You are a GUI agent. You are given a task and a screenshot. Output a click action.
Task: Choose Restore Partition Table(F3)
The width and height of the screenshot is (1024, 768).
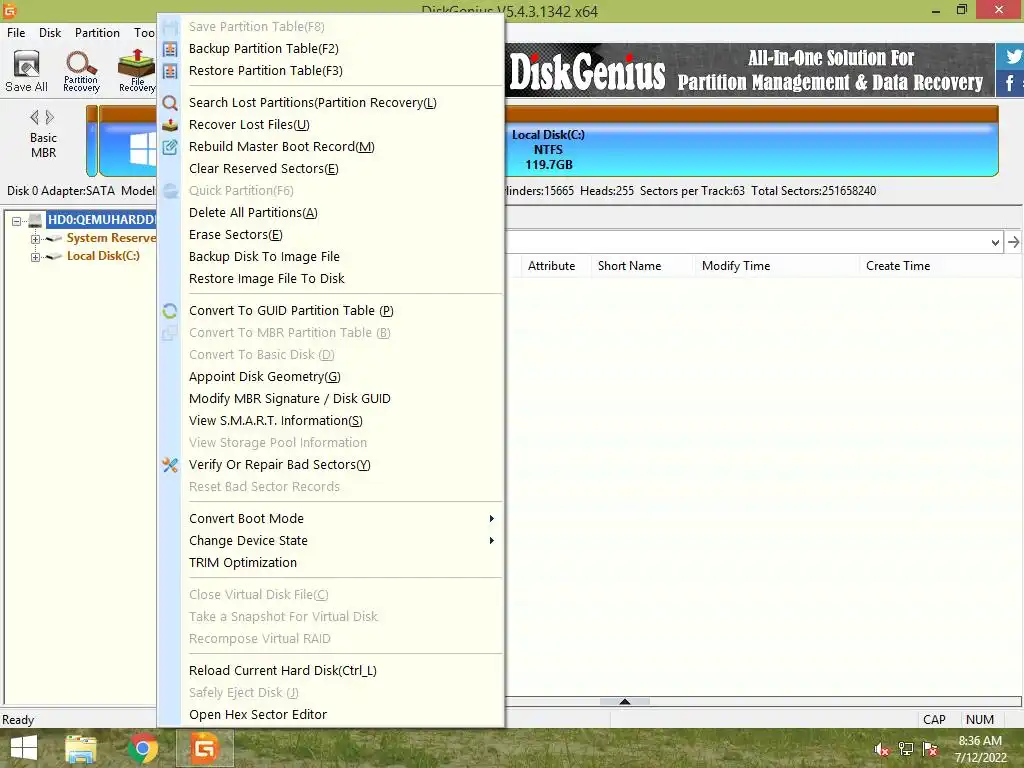click(266, 71)
